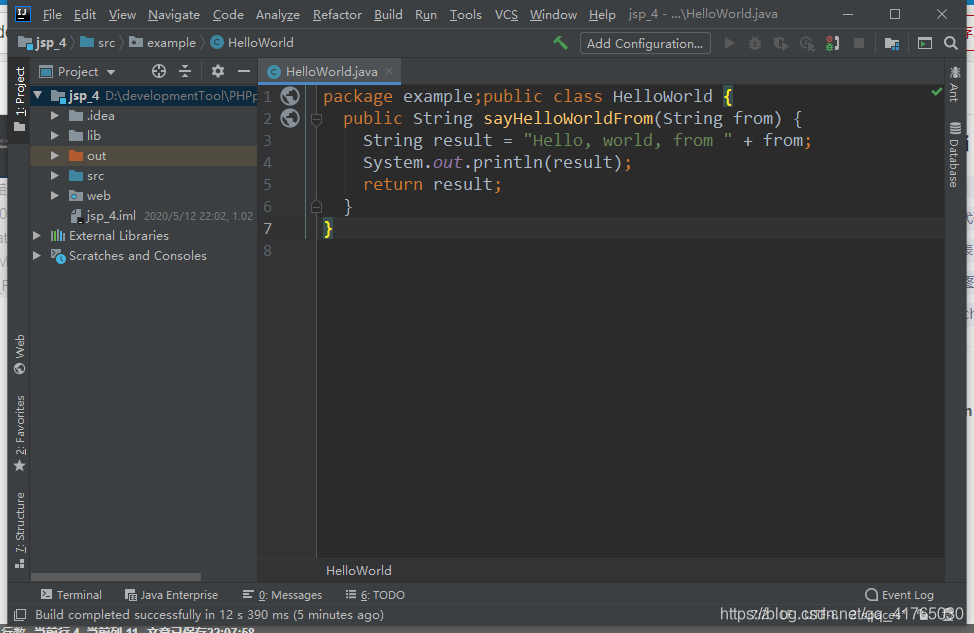This screenshot has width=974, height=633.
Task: Collapse the jsp_4 root project node
Action: [x=38, y=96]
